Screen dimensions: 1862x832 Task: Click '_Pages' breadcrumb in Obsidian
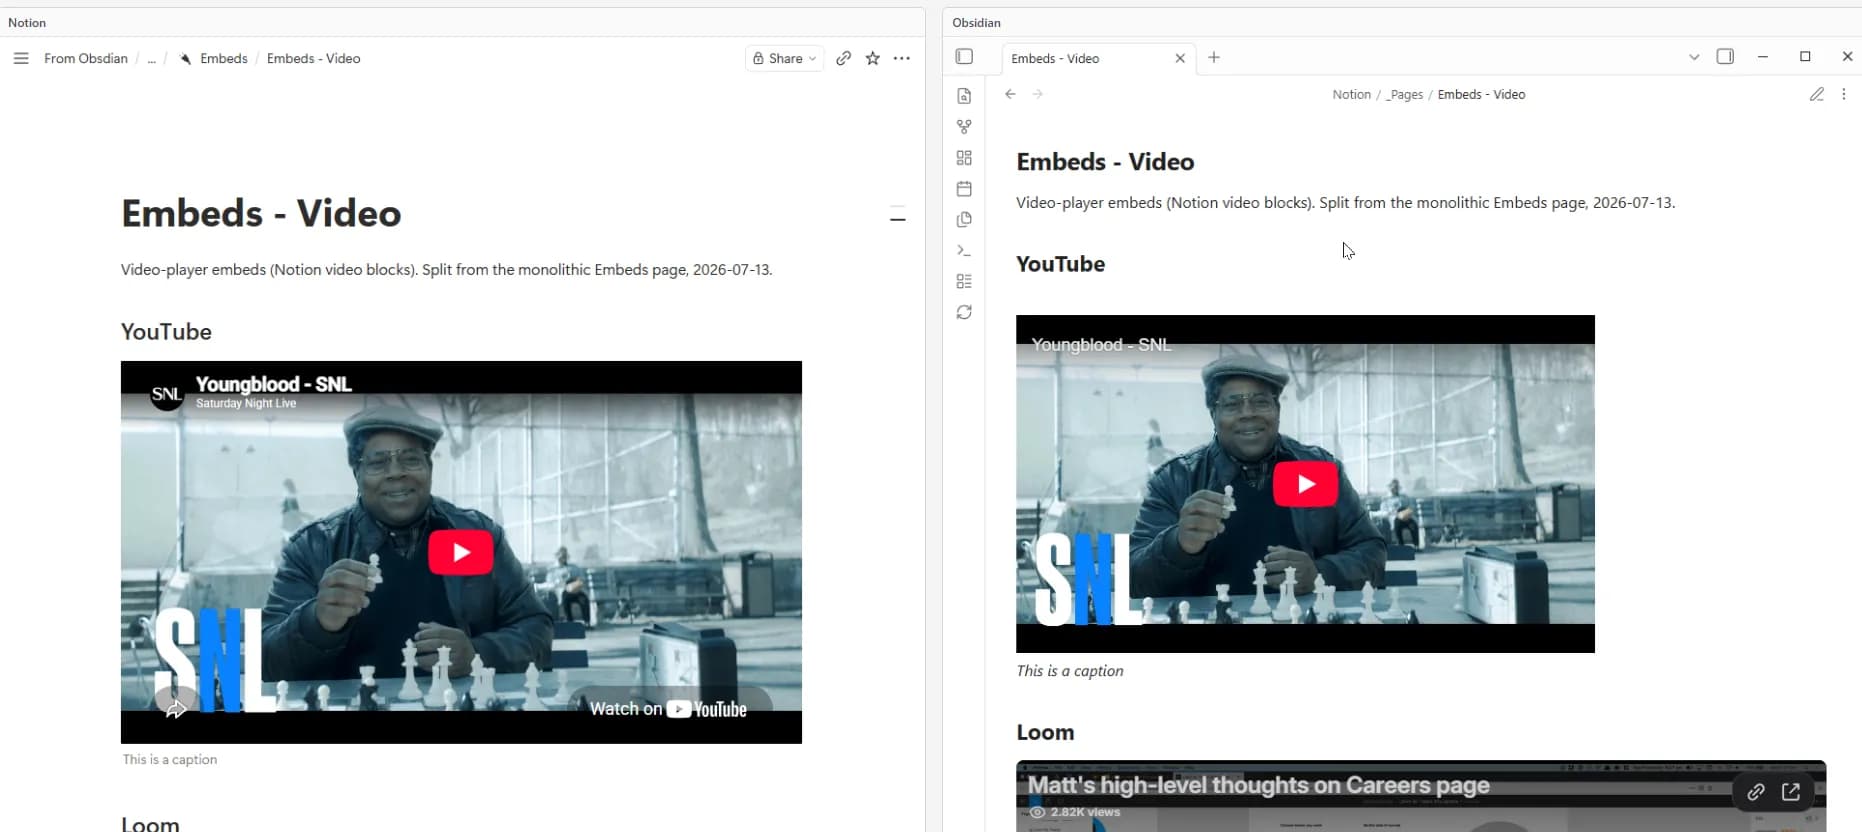coord(1404,94)
